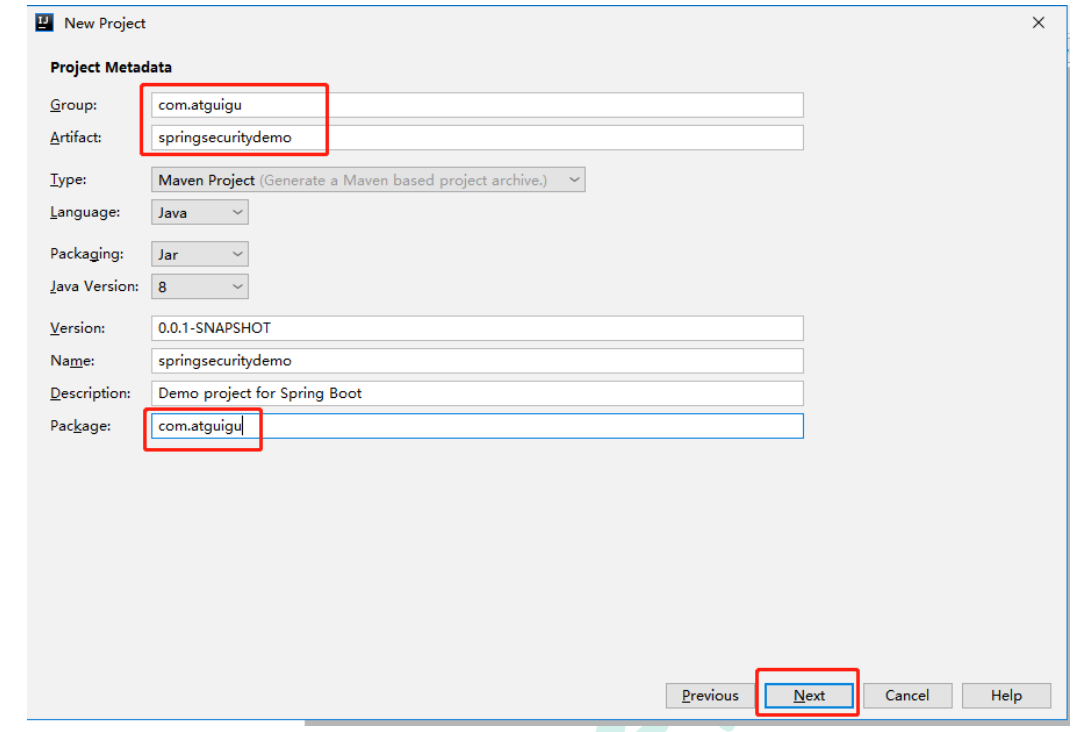Image resolution: width=1078 pixels, height=732 pixels.
Task: Open the Java Version dropdown showing 8
Action: [199, 287]
